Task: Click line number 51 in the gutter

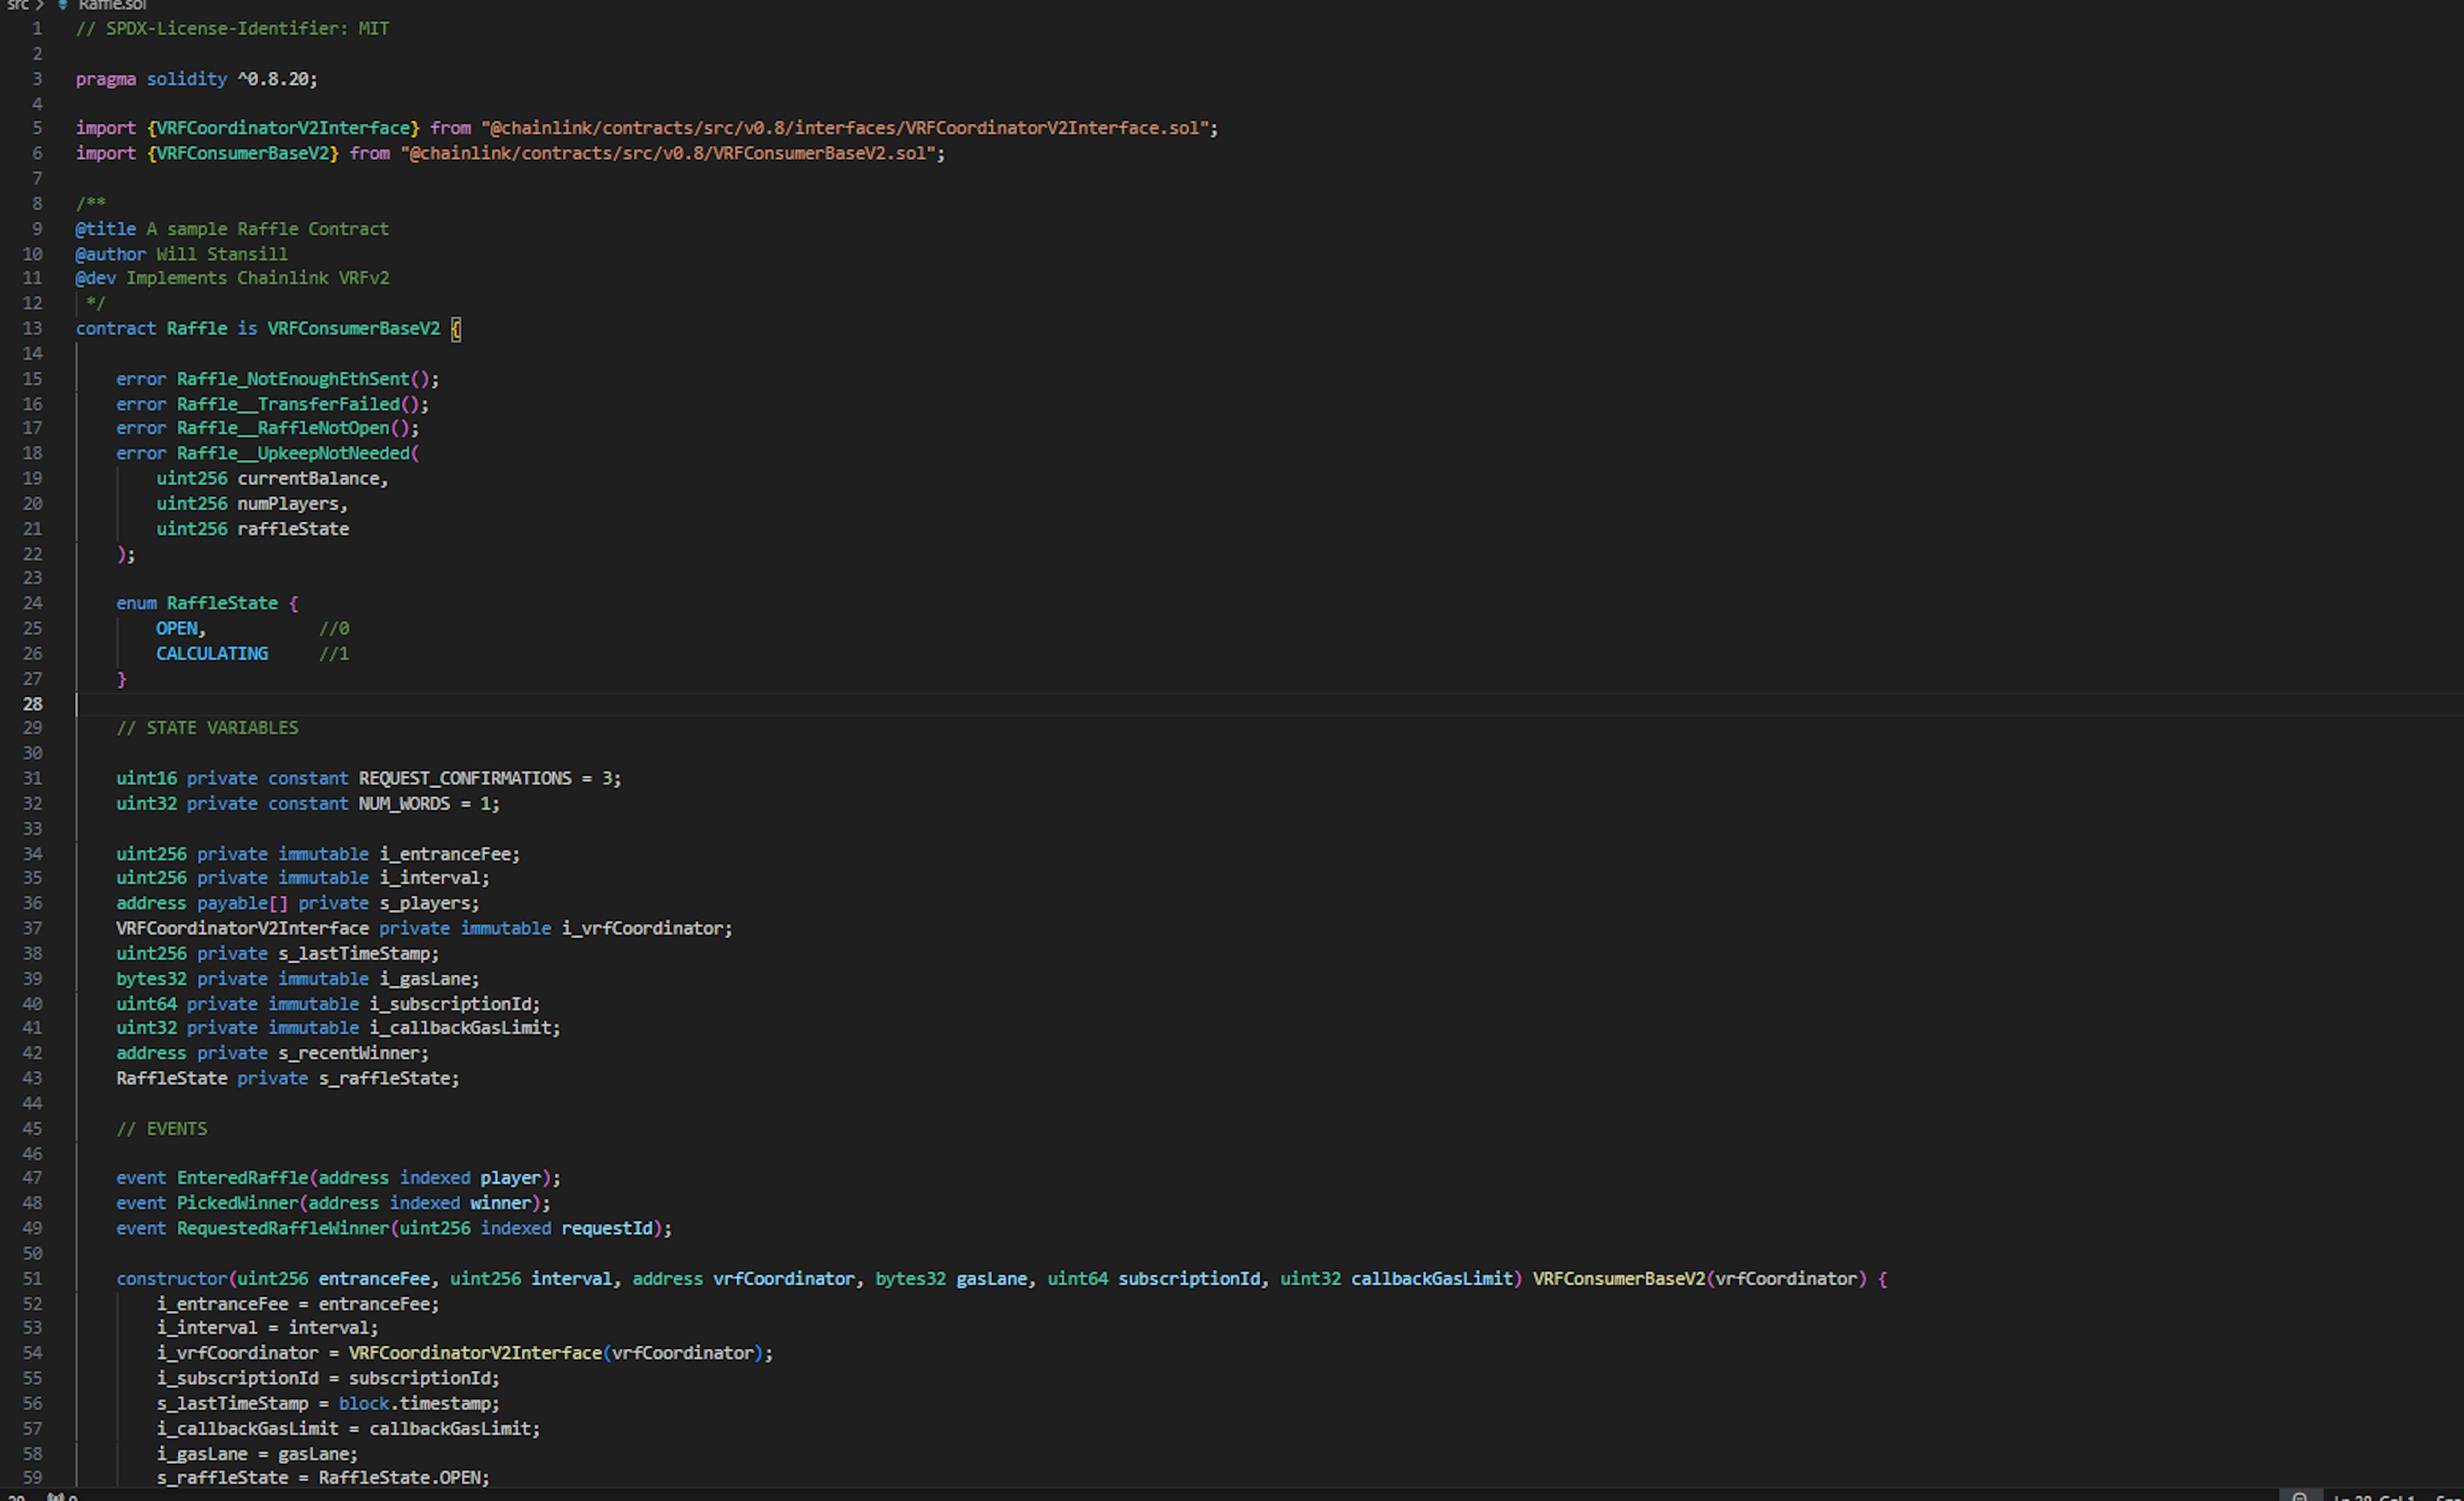Action: click(x=32, y=1278)
